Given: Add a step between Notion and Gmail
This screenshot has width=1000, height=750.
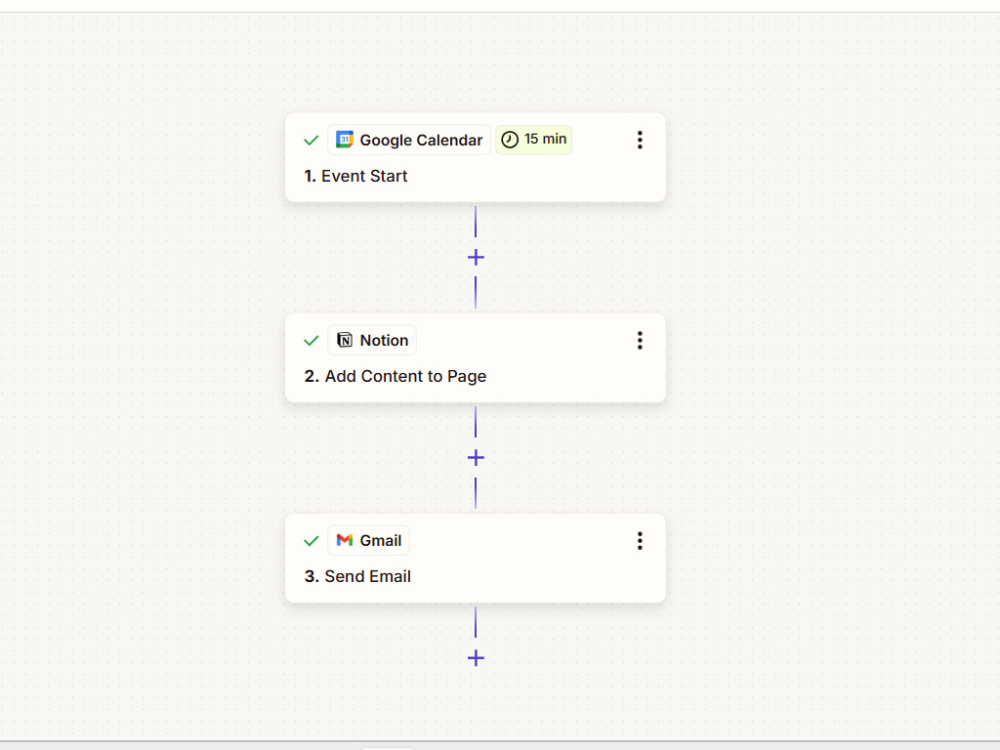Looking at the screenshot, I should pos(476,458).
